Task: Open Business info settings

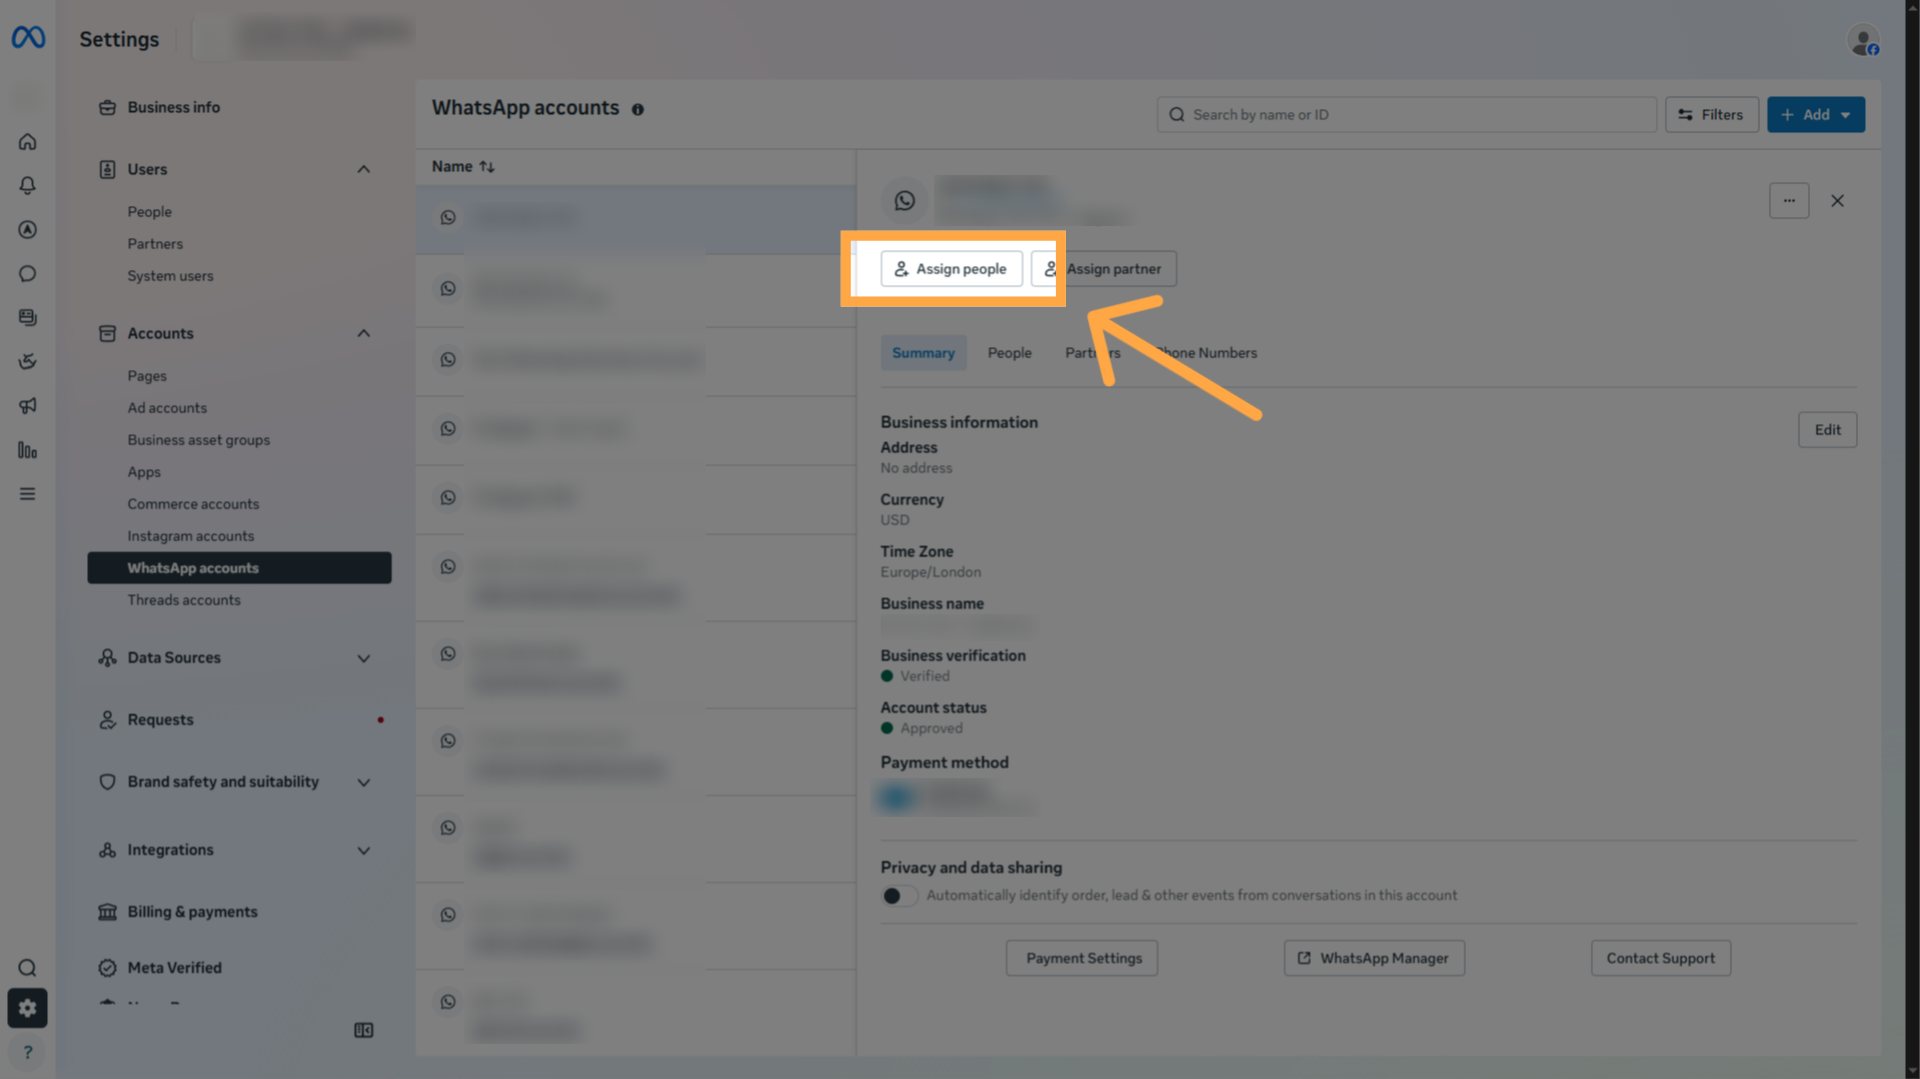Action: click(x=173, y=107)
